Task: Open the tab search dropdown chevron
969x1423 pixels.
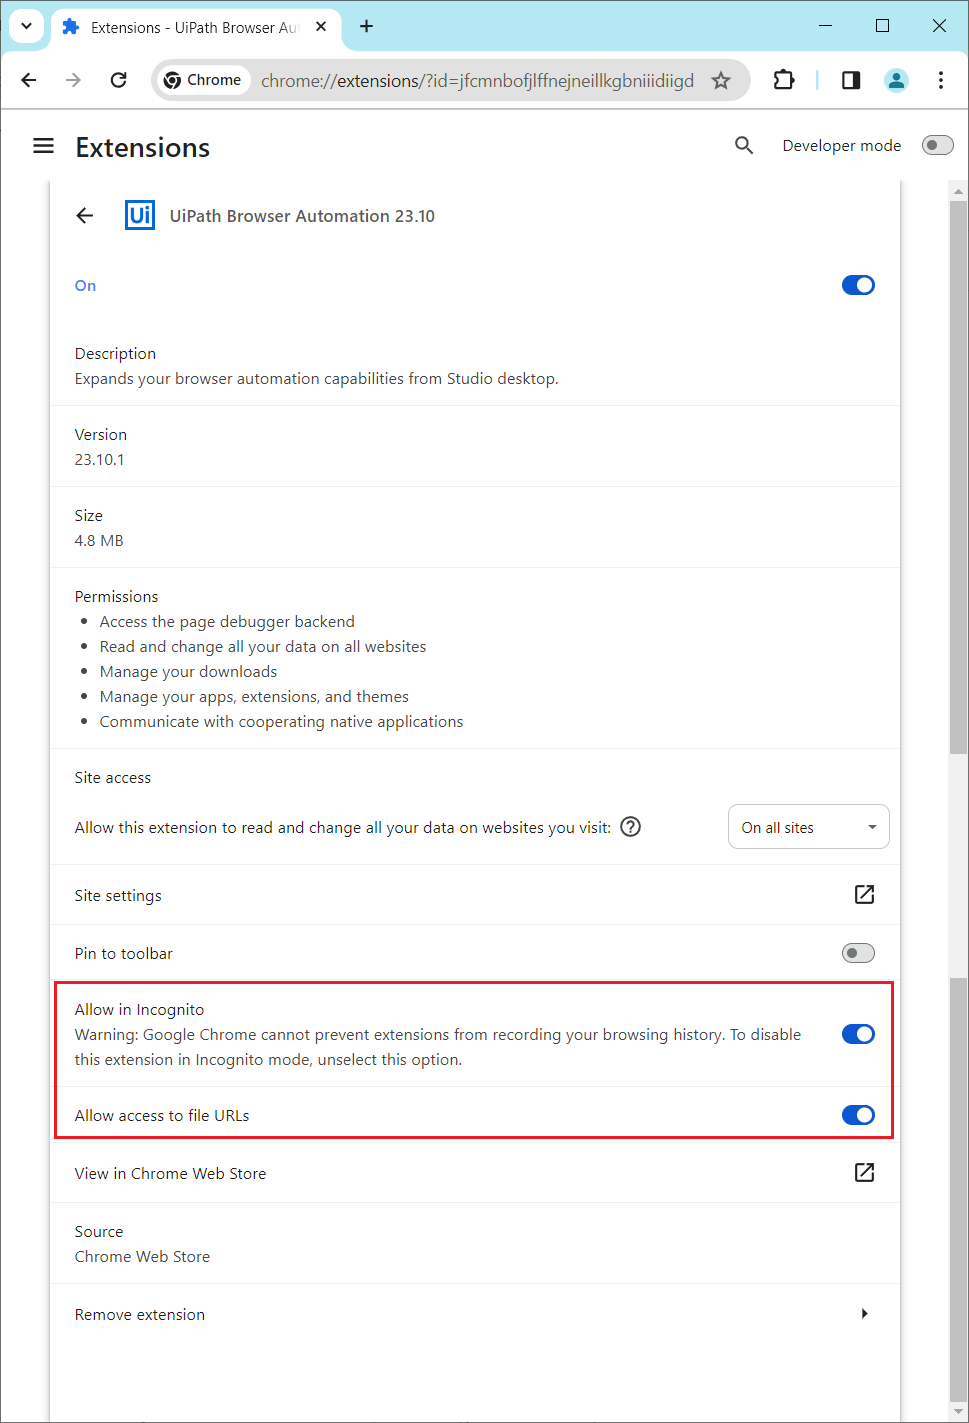Action: point(27,26)
